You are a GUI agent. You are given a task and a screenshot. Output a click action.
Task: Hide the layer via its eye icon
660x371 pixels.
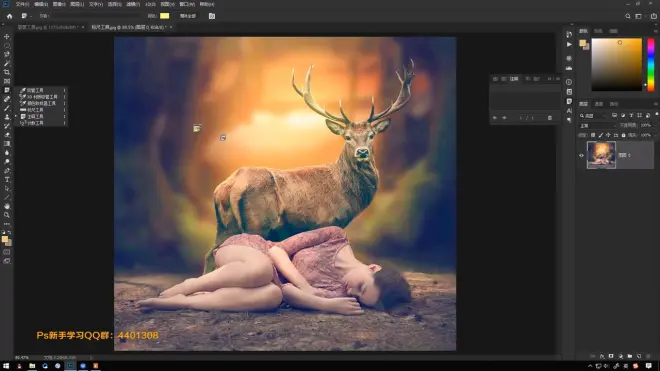click(581, 155)
